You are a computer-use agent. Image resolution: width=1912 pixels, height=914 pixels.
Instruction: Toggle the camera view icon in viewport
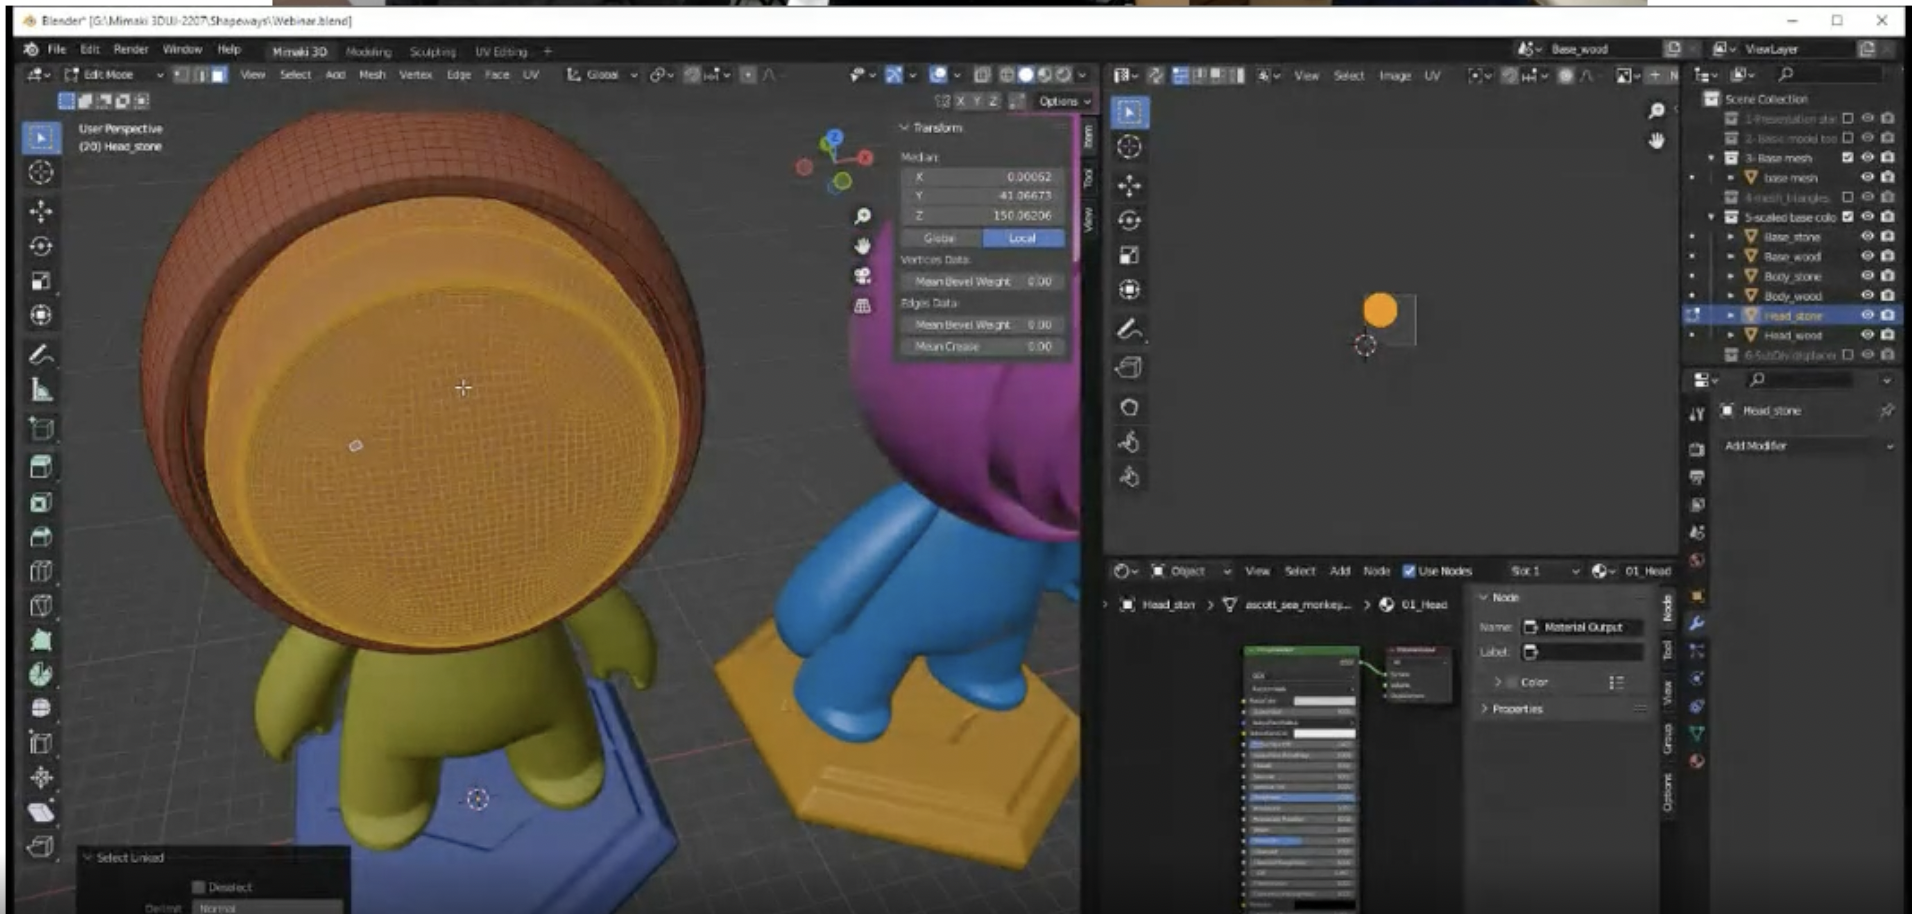(863, 276)
